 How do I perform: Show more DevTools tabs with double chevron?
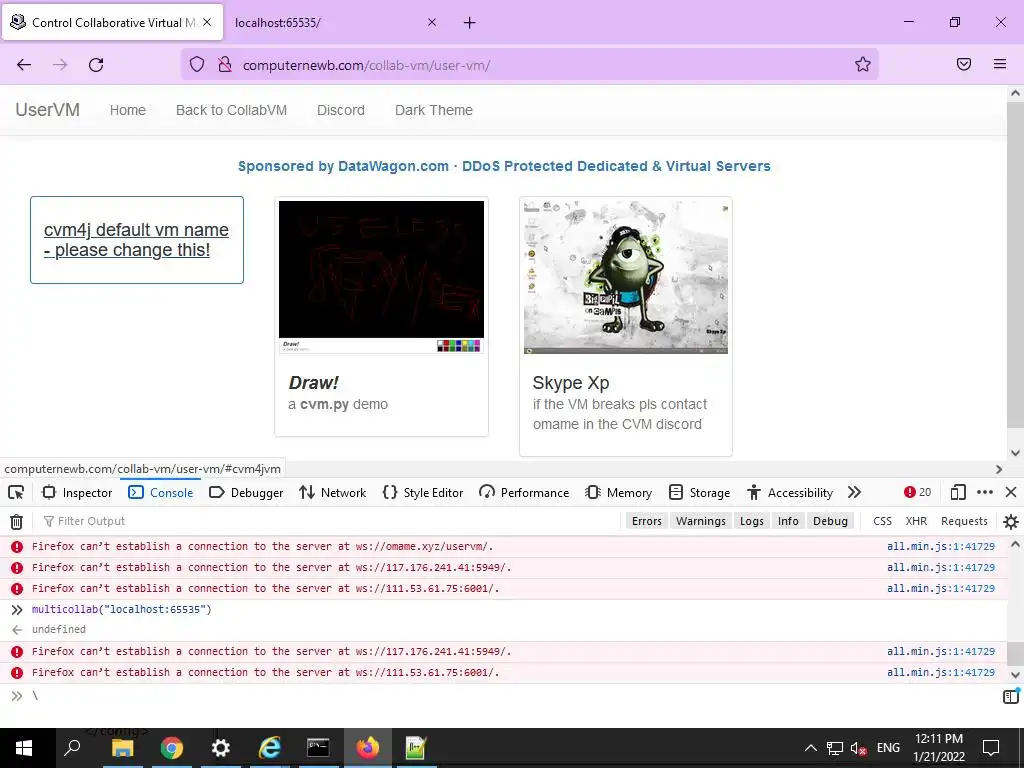854,492
